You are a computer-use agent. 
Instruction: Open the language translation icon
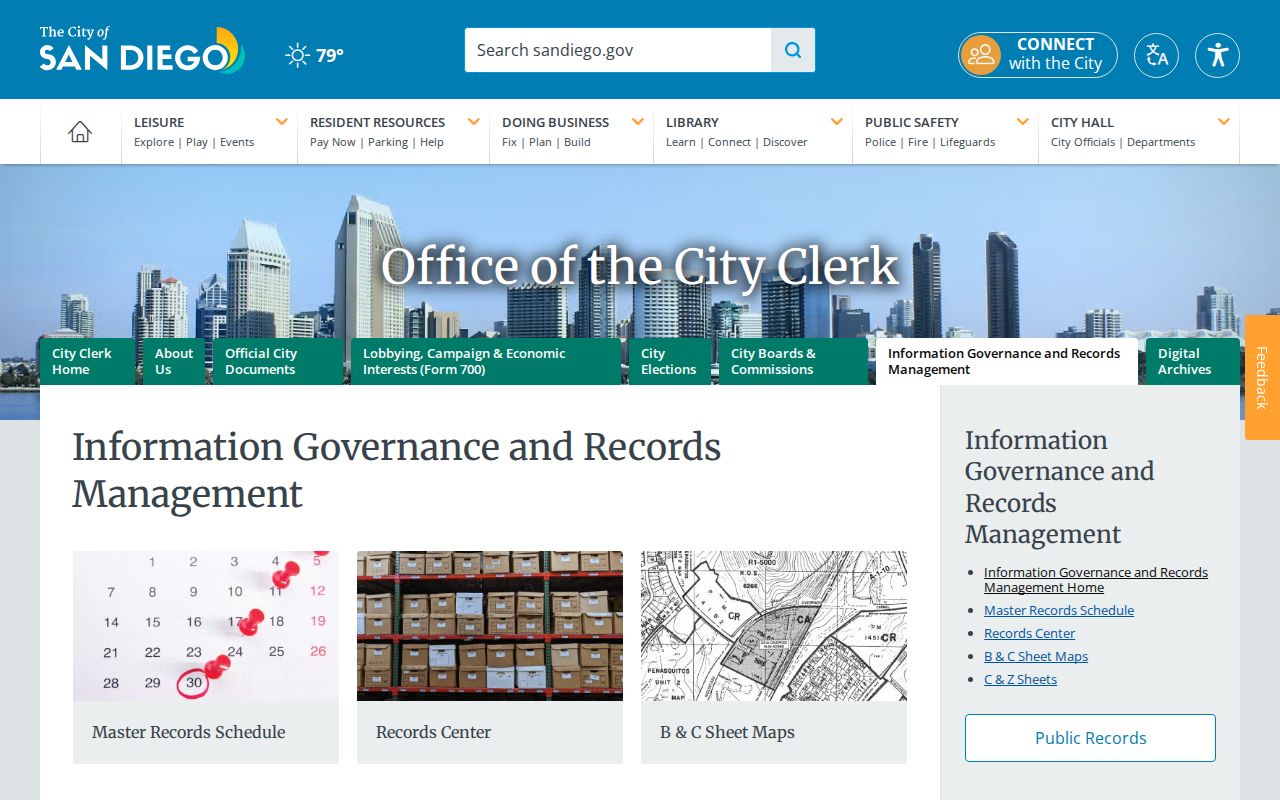tap(1157, 55)
